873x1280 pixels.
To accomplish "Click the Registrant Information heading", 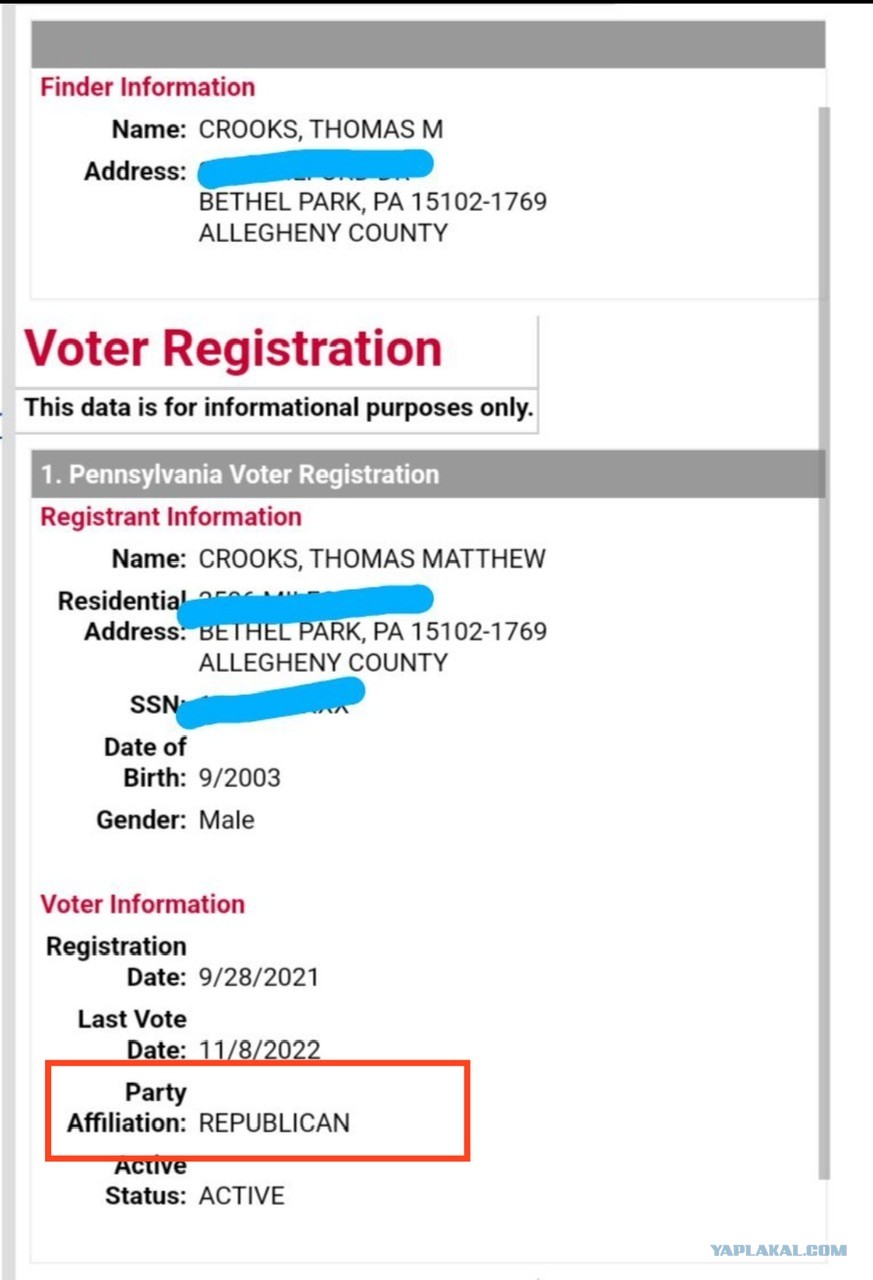I will (170, 517).
